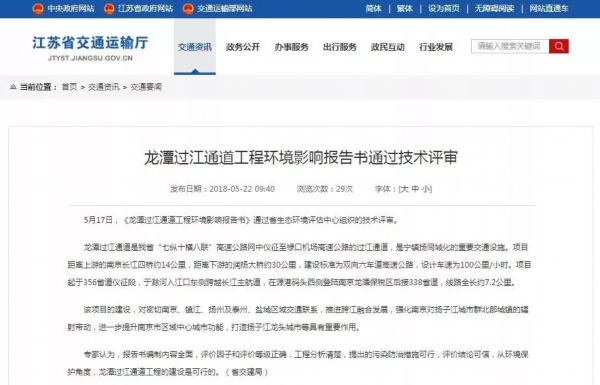600x385 pixels.
Task: Click the 江苏省交通运输厅 site logo
Action: tap(90, 48)
